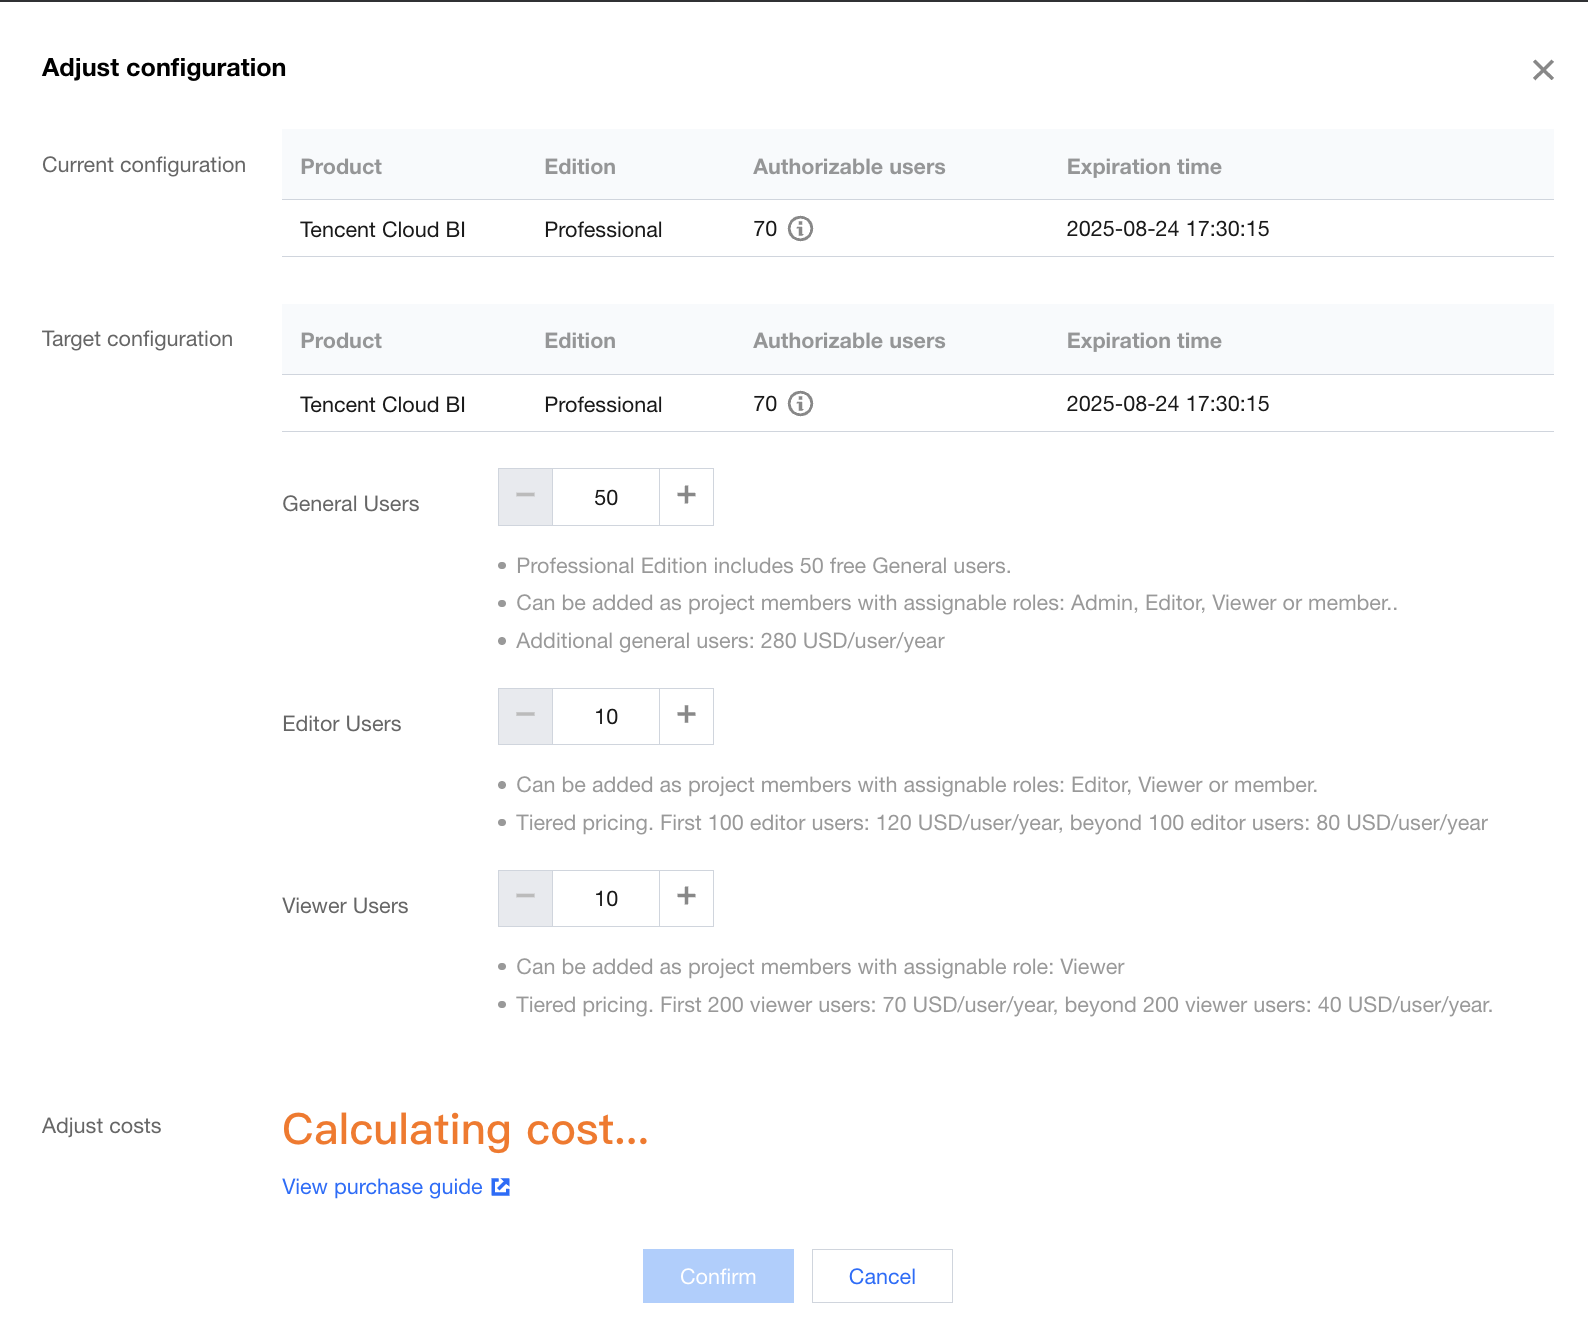
Task: Decrease Editor Users with minus button
Action: [x=526, y=716]
